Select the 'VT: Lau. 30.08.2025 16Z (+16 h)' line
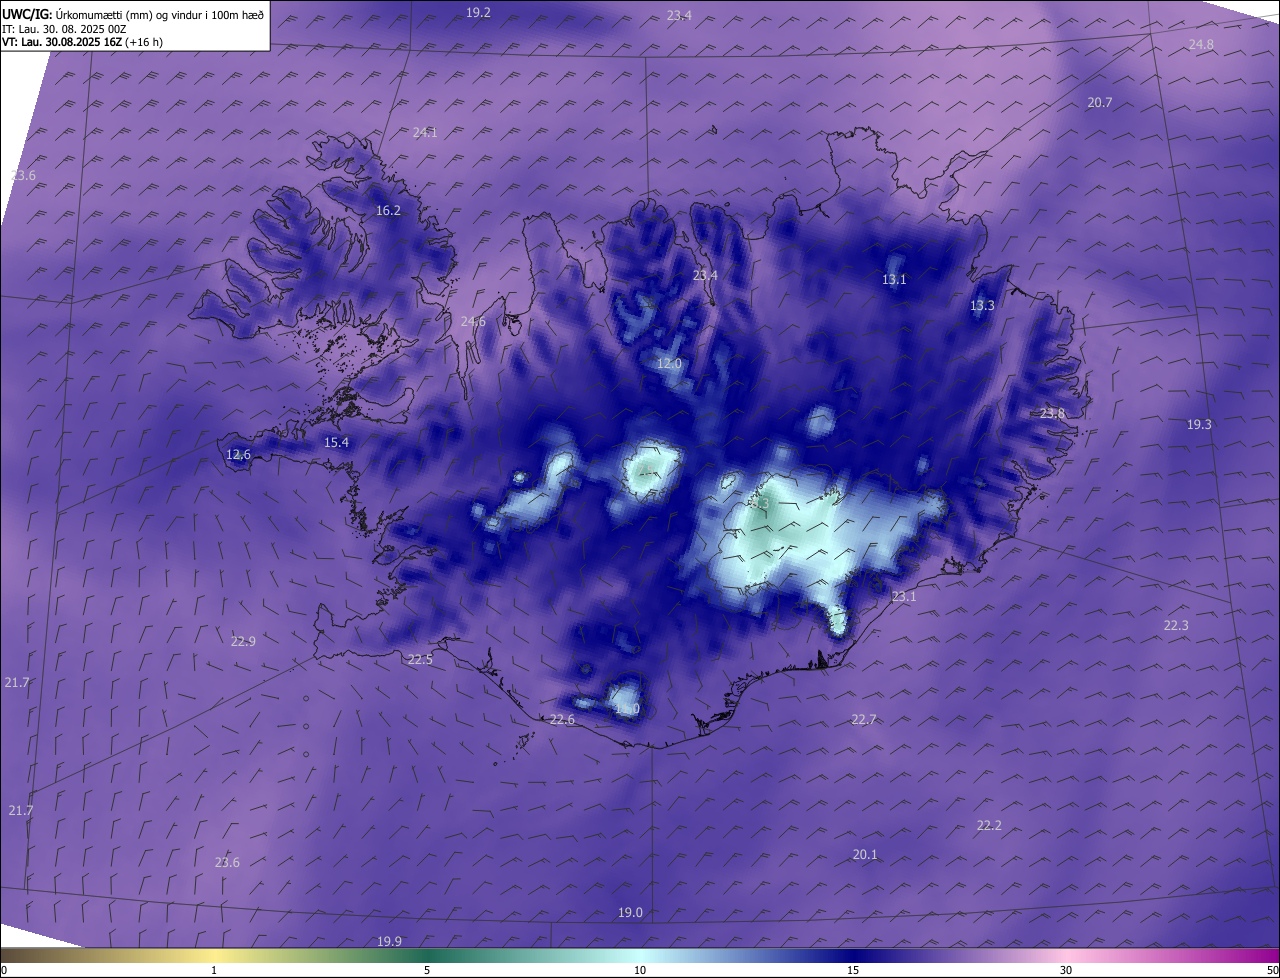 click(x=82, y=42)
